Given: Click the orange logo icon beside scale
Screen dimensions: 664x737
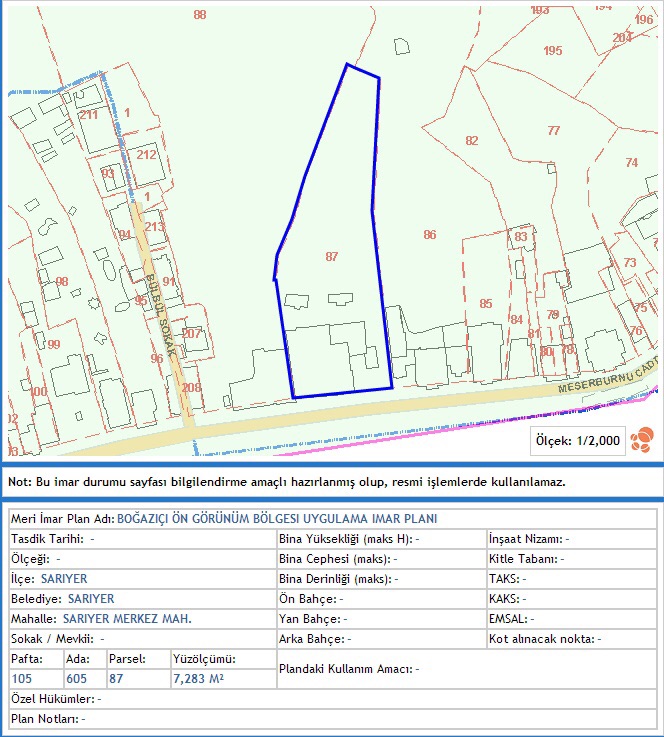Looking at the screenshot, I should 643,438.
